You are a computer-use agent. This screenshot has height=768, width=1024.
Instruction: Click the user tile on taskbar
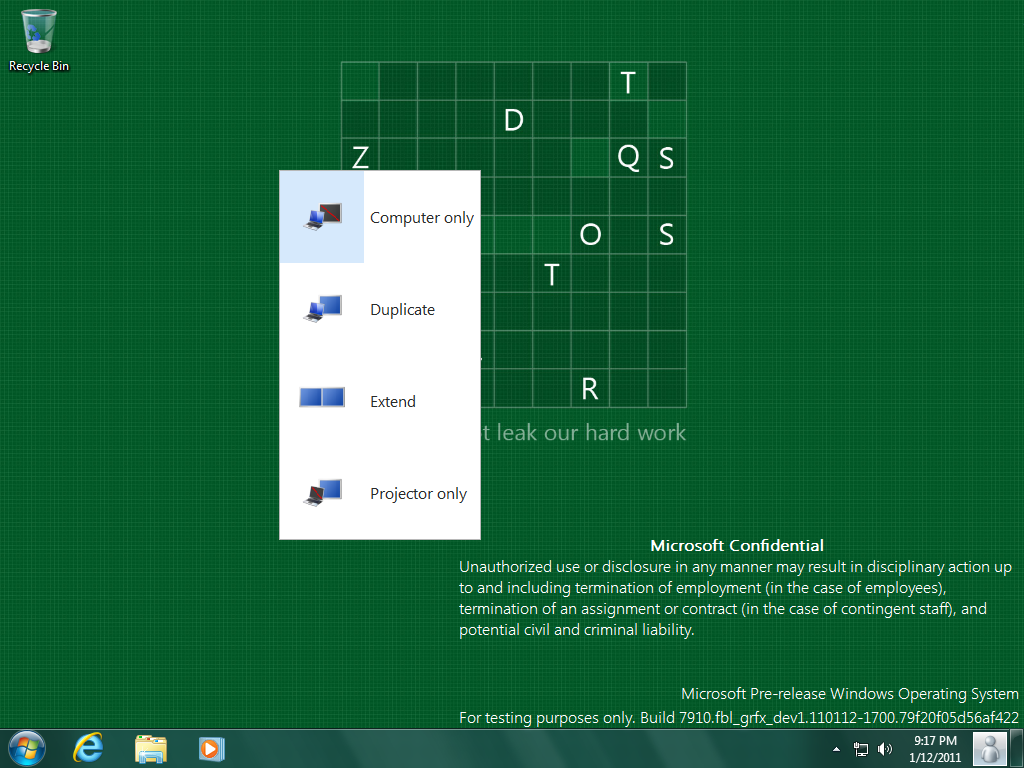(x=989, y=748)
